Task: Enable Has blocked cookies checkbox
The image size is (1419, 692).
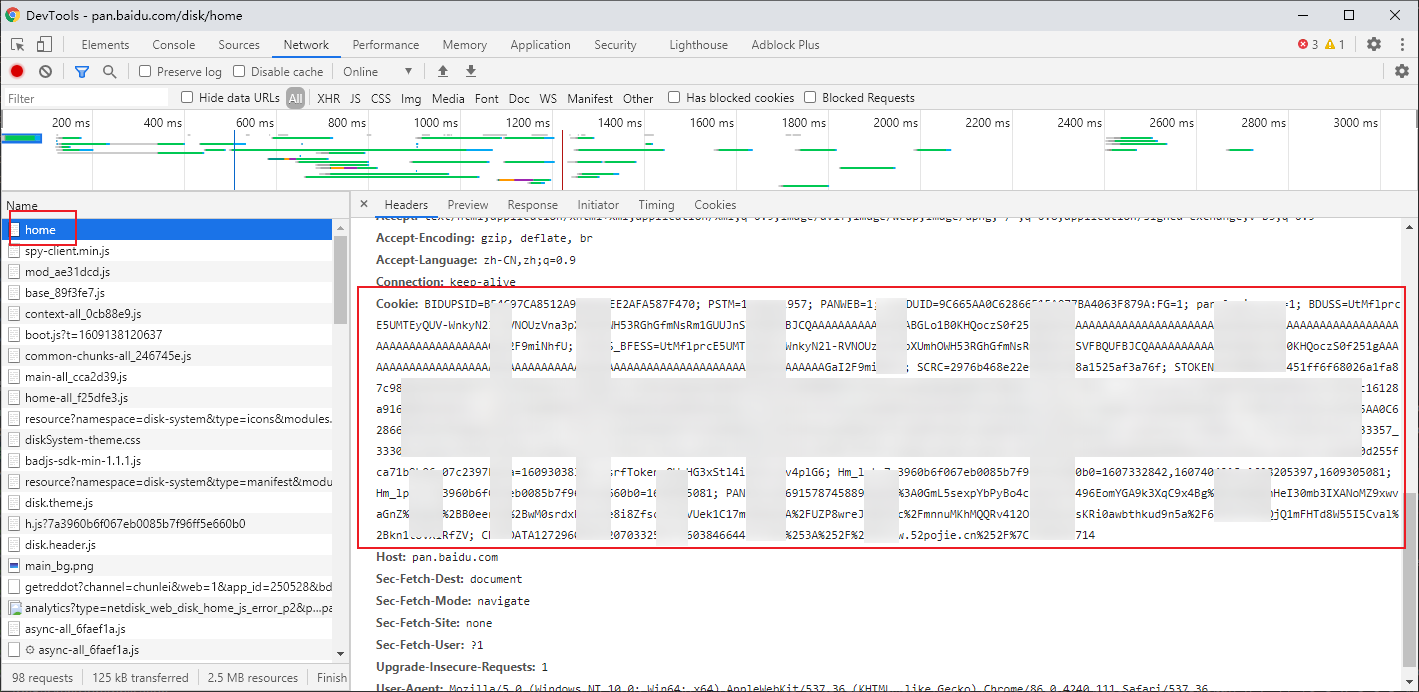Action: click(674, 97)
